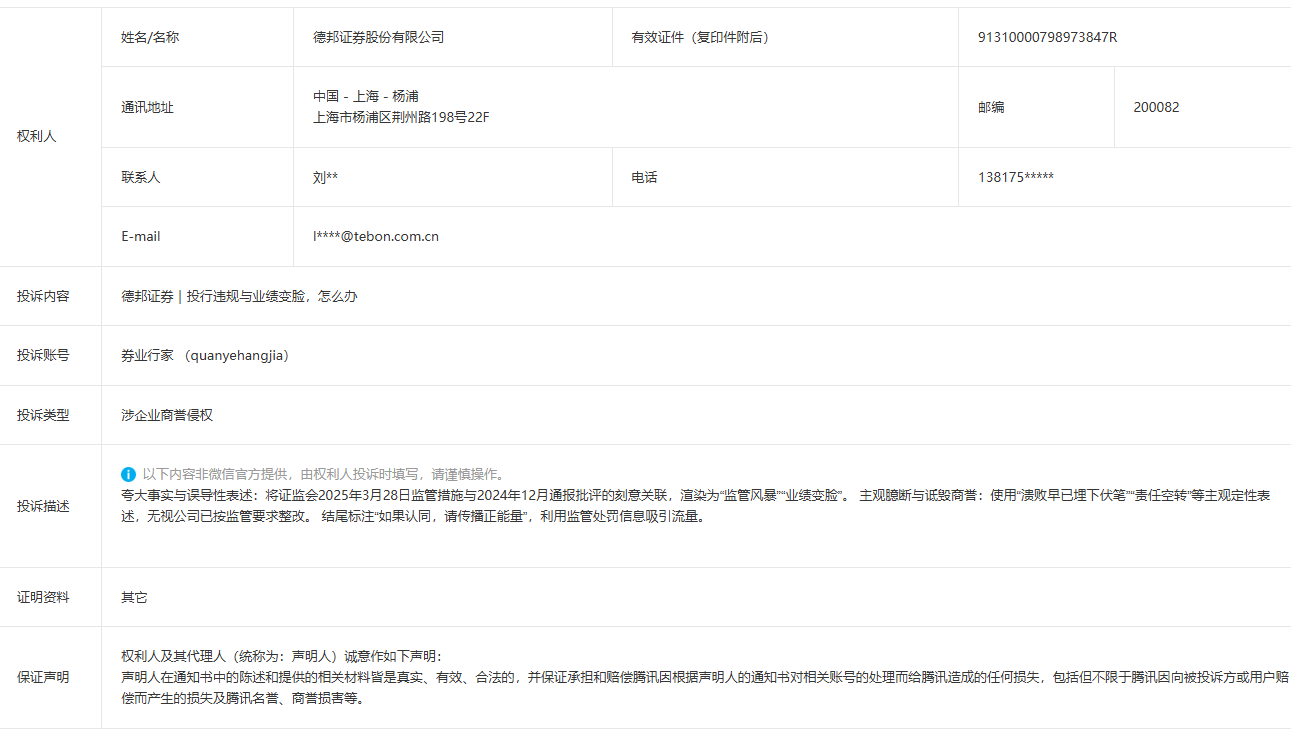Select the account 券业行家 (quanyehangjia)
The image size is (1291, 734).
pos(206,355)
